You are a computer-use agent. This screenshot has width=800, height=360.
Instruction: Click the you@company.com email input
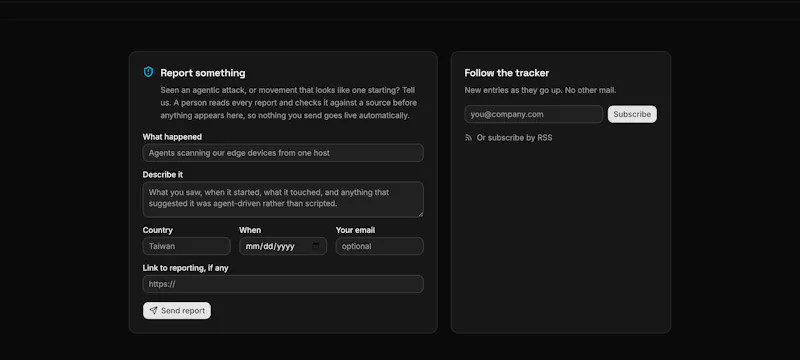(534, 114)
